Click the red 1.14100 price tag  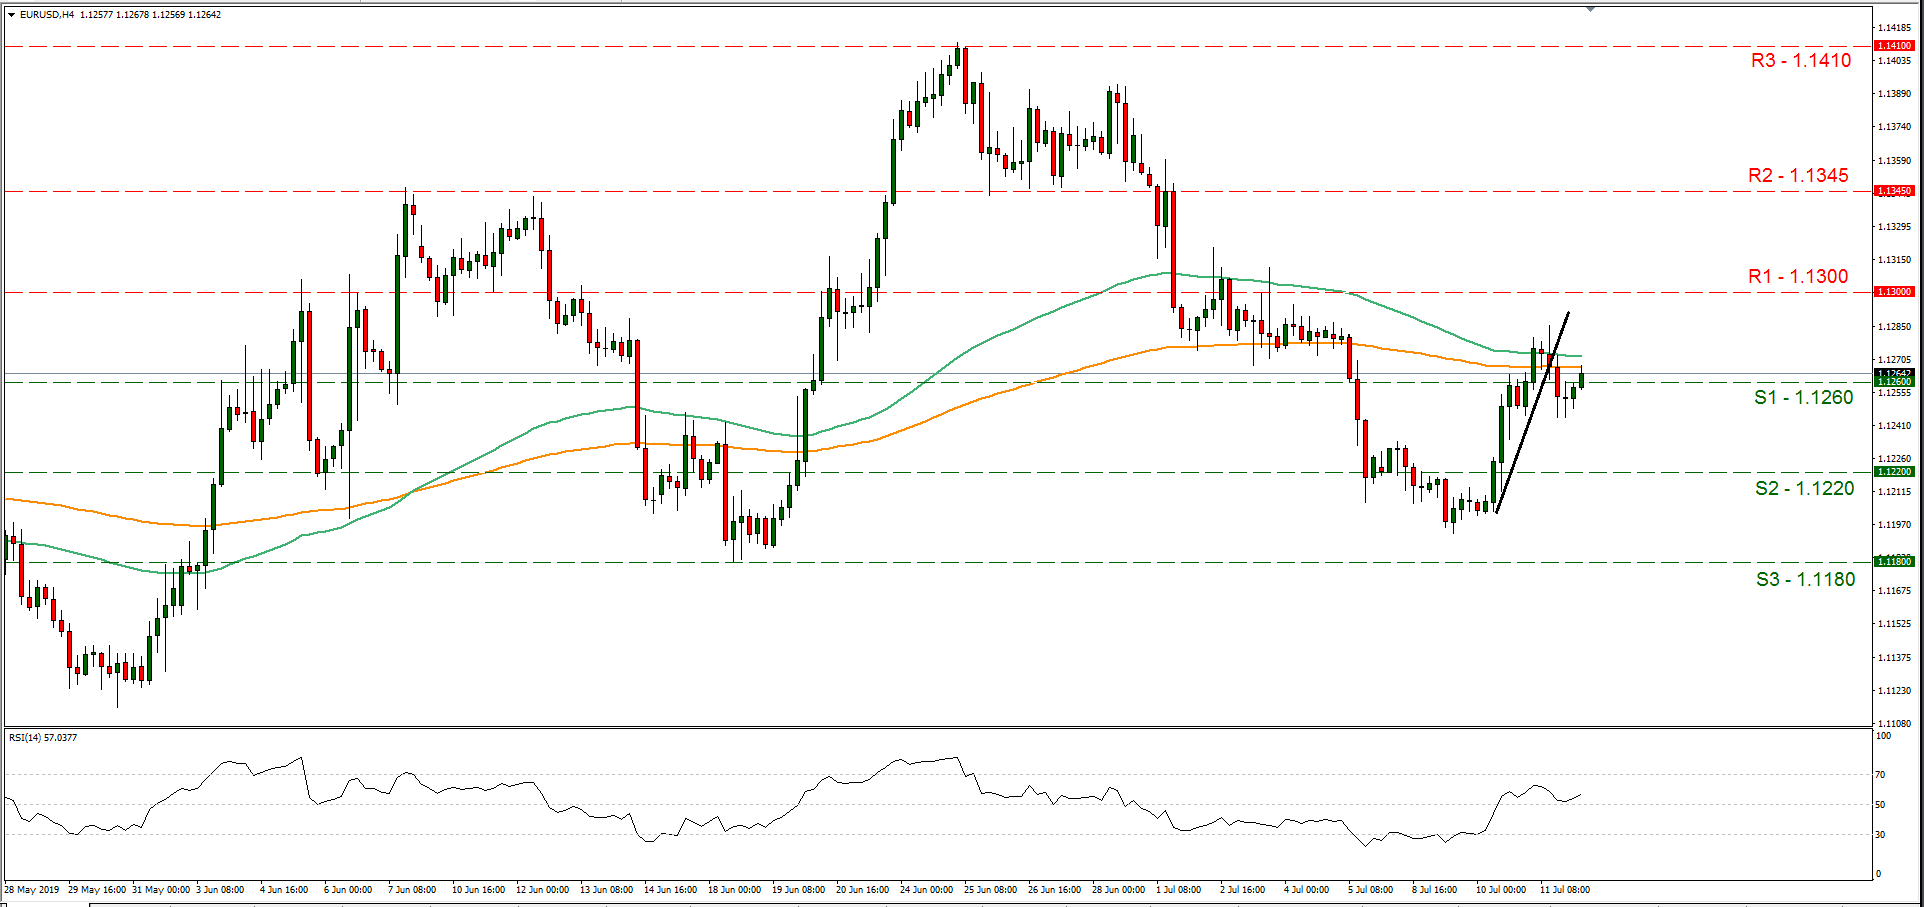pyautogui.click(x=1894, y=46)
